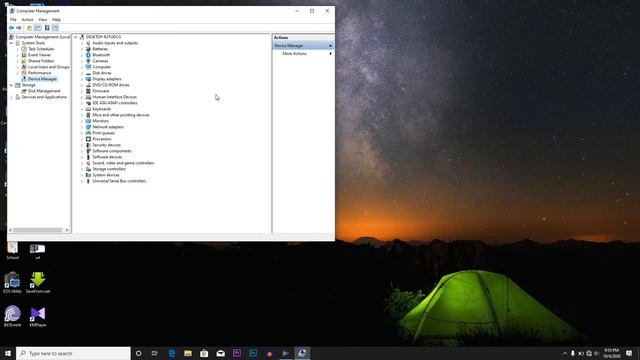Select Disk Management under Storage
640x360 pixels.
[x=44, y=91]
